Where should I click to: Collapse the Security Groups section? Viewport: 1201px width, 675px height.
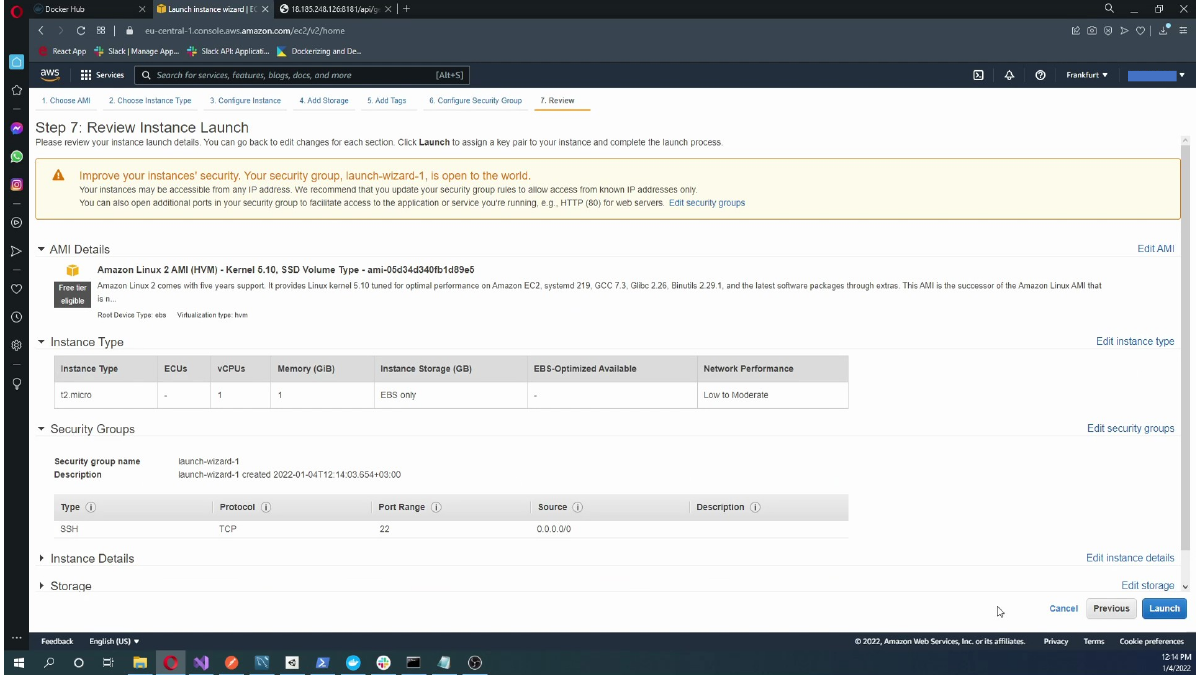pyautogui.click(x=41, y=429)
